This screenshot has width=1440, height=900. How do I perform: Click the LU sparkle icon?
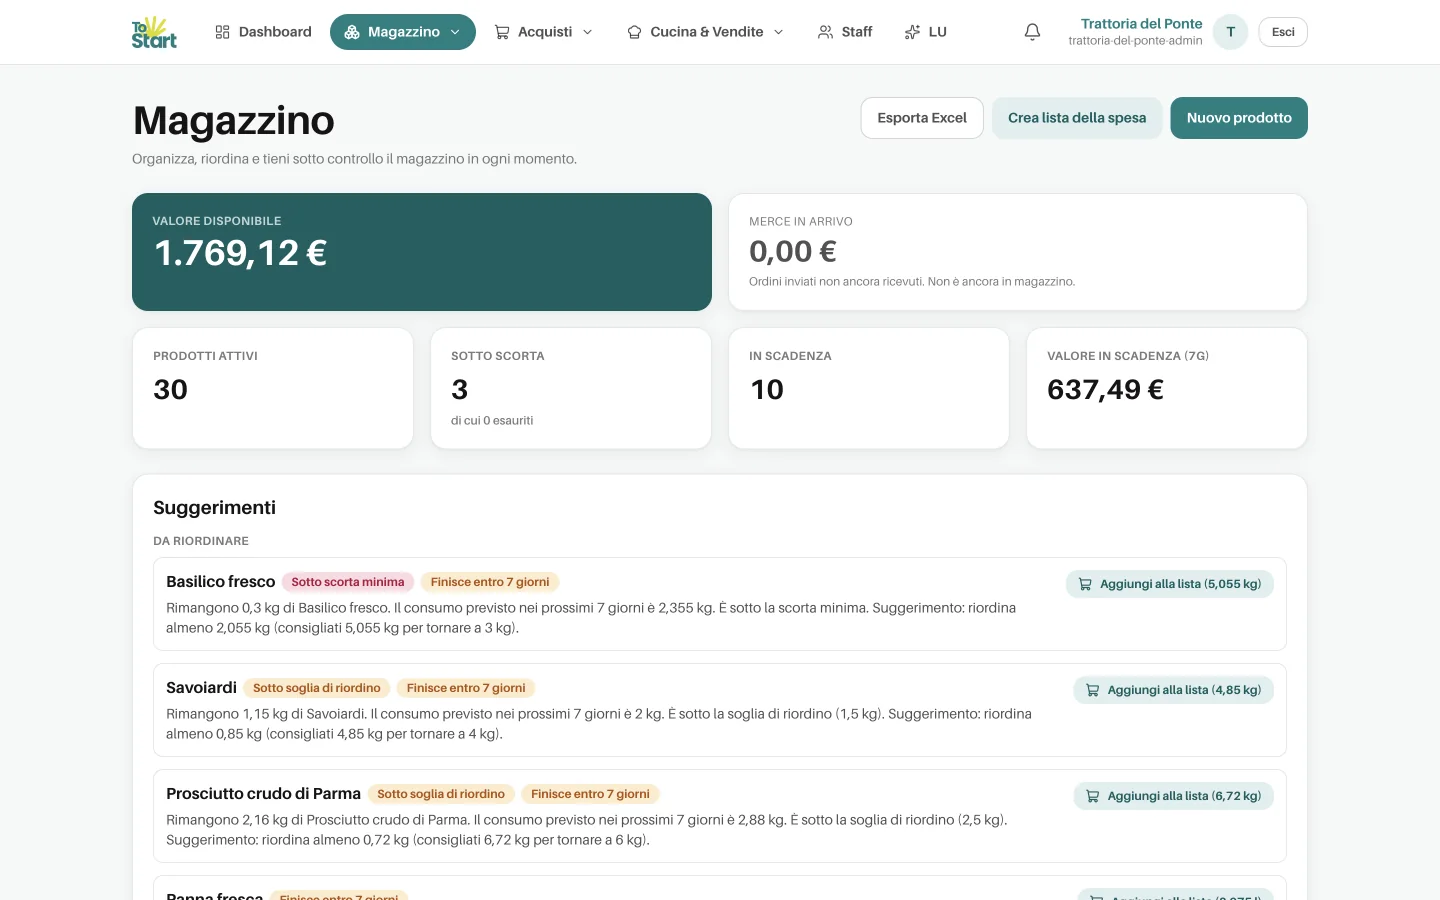point(912,32)
